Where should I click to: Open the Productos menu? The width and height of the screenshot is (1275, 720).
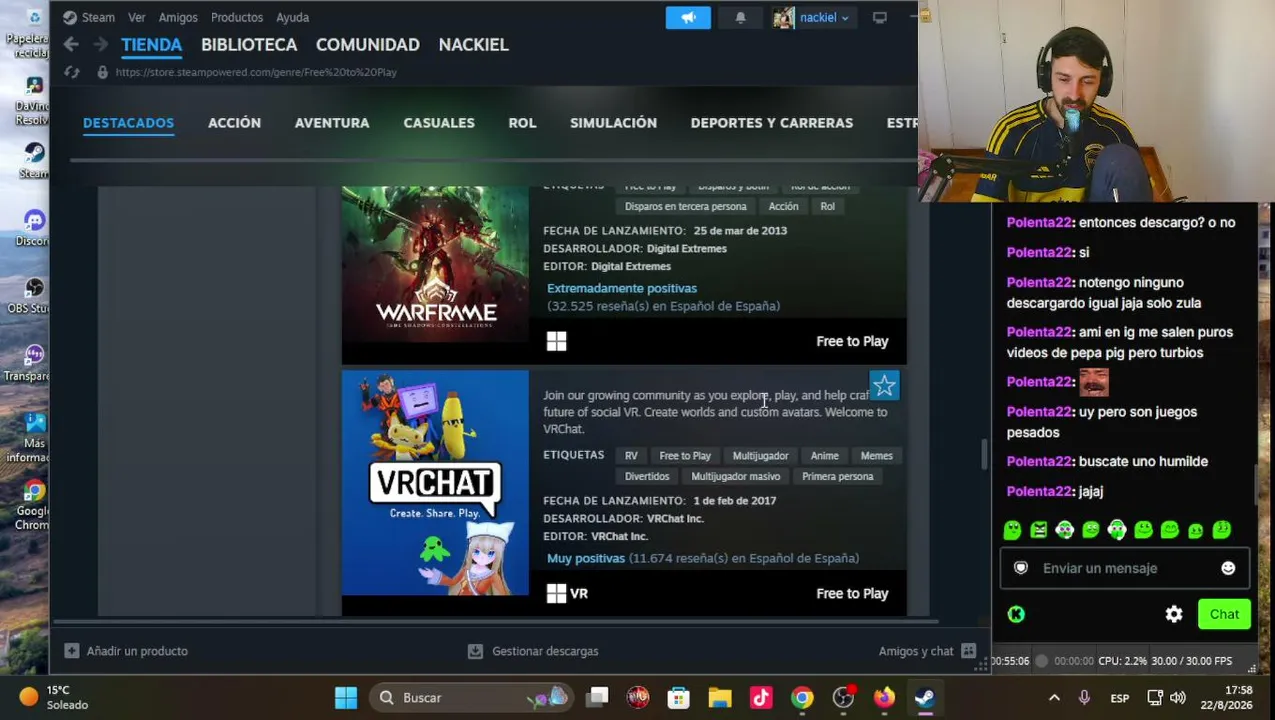[x=237, y=17]
